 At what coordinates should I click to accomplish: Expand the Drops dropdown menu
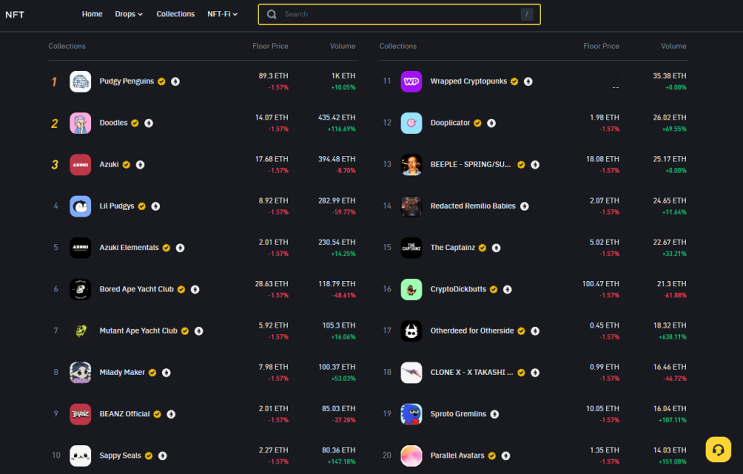coord(129,14)
